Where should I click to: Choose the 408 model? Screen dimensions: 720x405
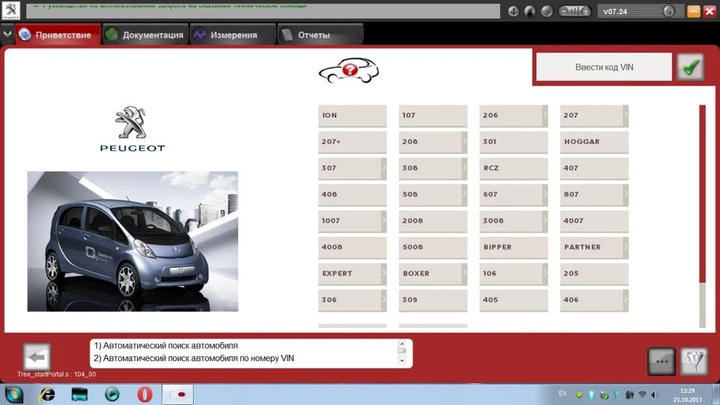coord(352,195)
